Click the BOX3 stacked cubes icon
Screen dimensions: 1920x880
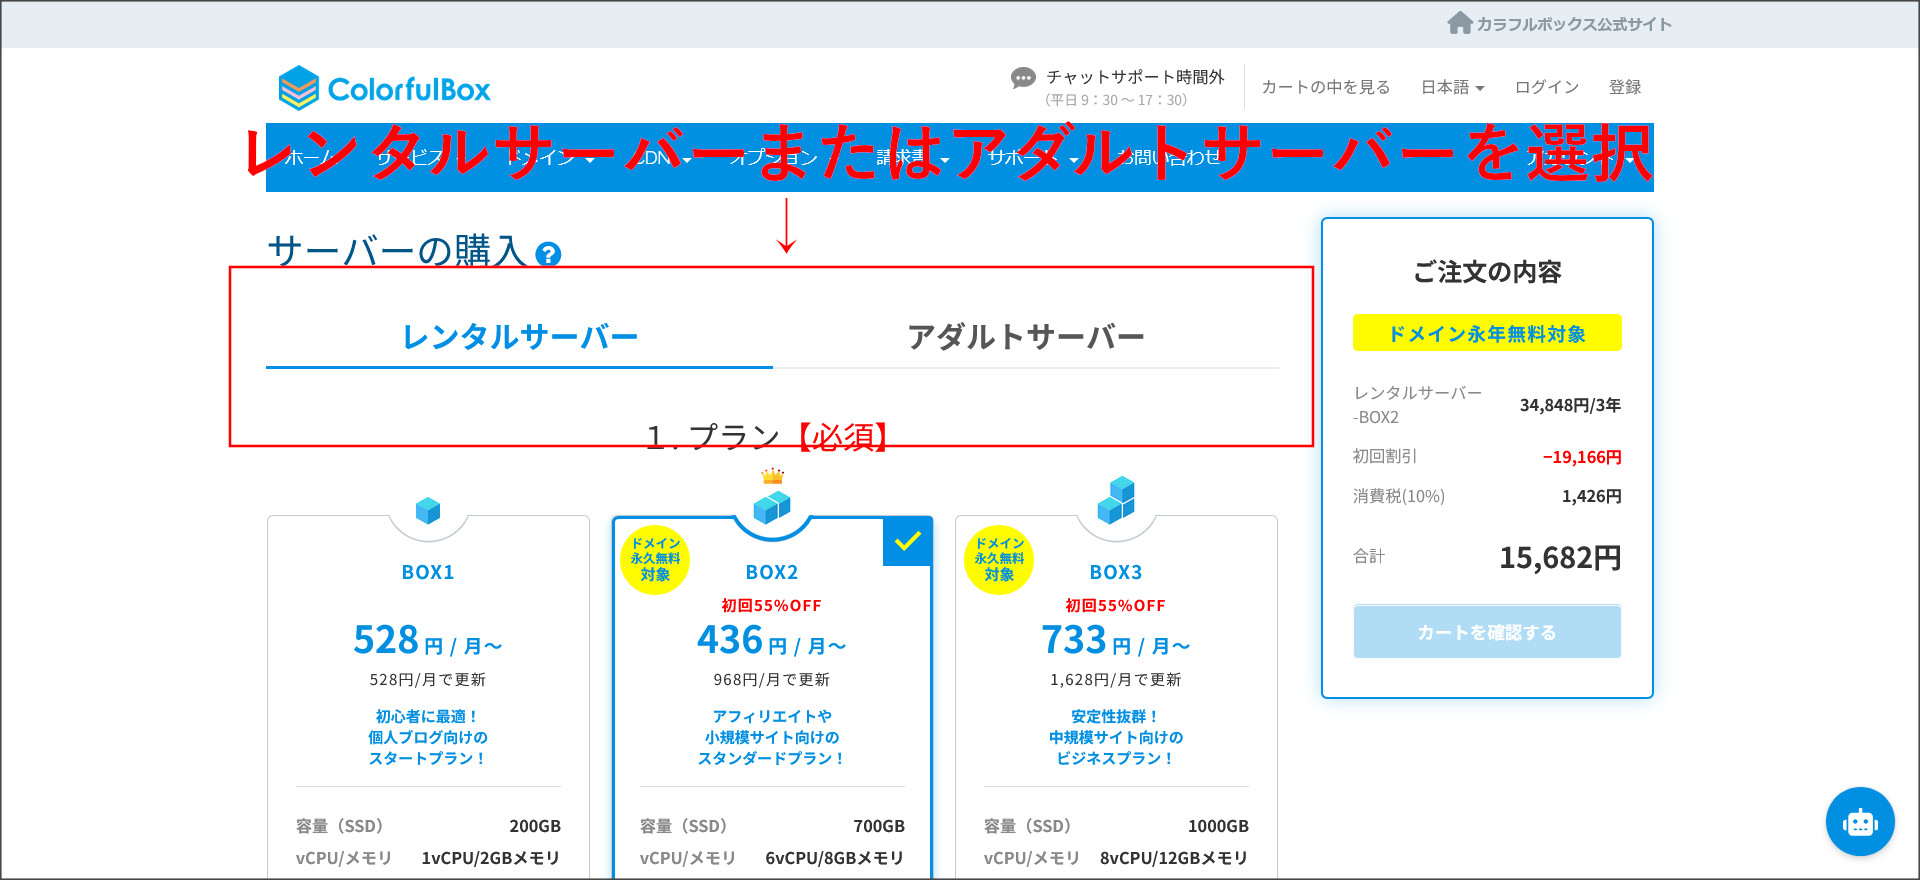pos(1116,501)
